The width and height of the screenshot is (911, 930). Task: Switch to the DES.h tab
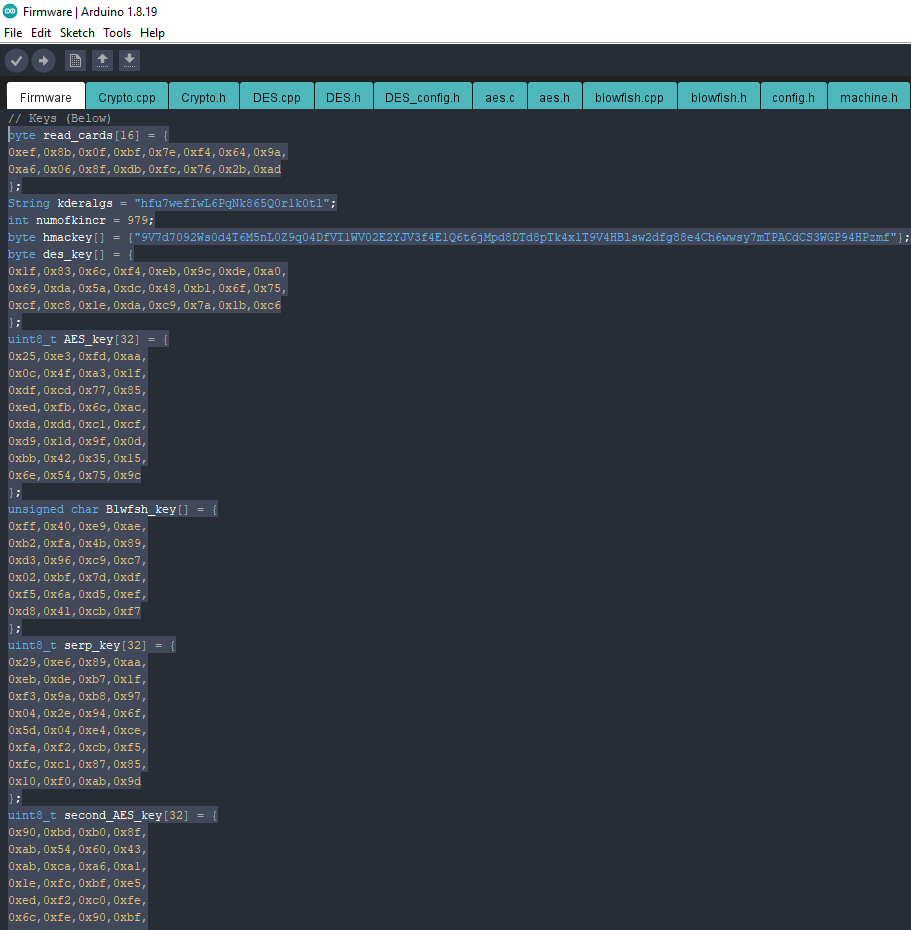coord(343,97)
